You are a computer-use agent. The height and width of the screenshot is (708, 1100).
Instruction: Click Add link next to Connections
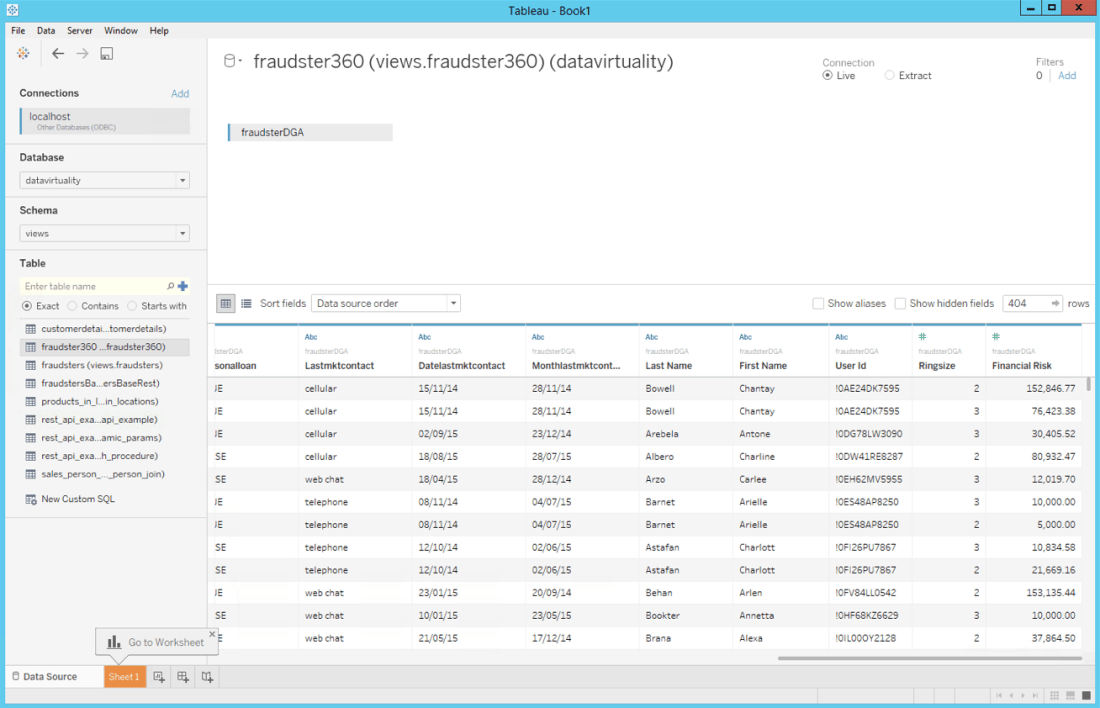[x=180, y=94]
